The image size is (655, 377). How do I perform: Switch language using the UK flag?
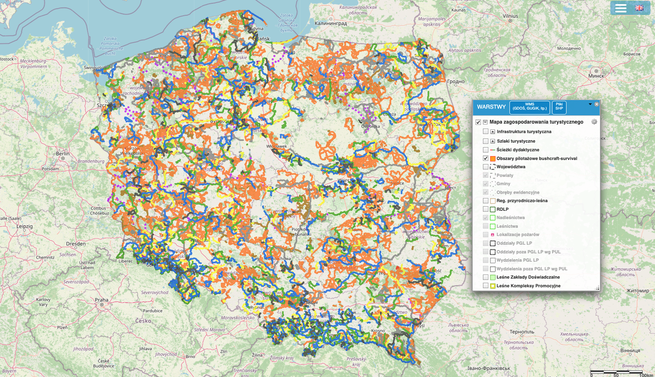coord(639,8)
